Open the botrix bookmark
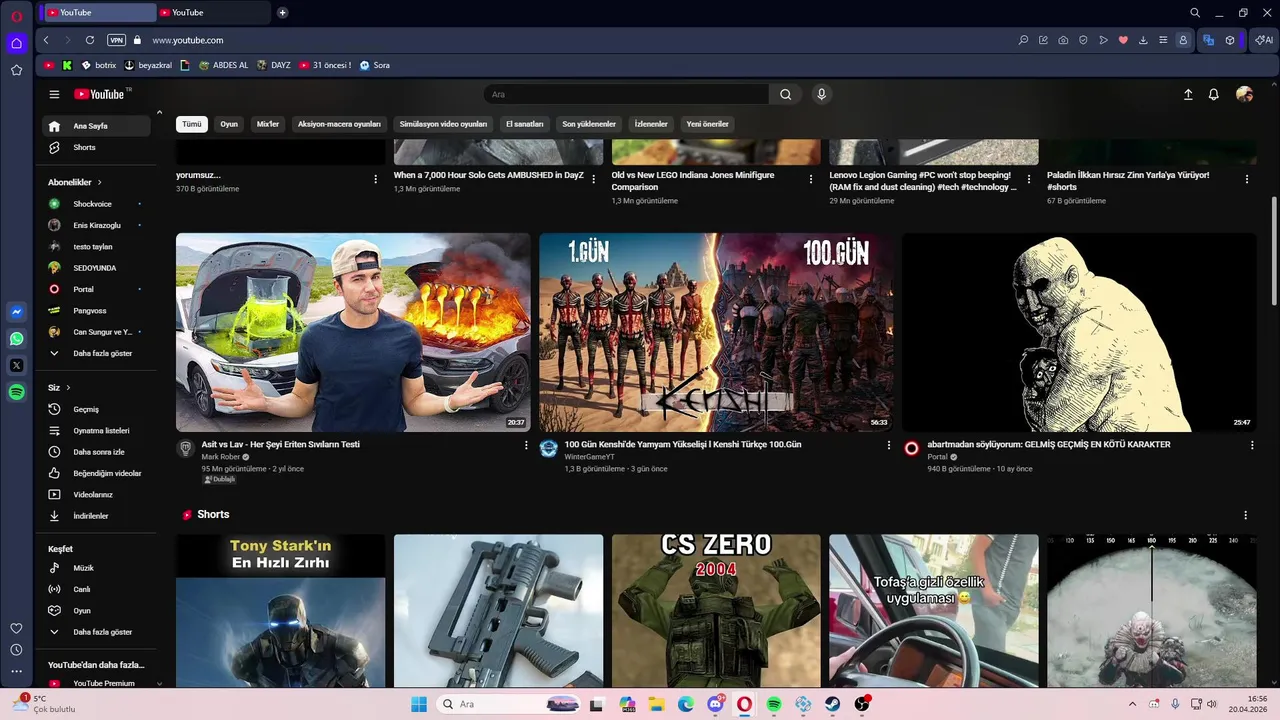The image size is (1280, 720). (98, 65)
